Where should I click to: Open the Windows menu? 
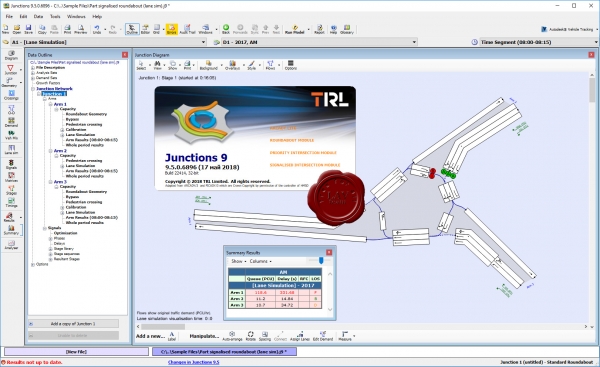(76, 16)
